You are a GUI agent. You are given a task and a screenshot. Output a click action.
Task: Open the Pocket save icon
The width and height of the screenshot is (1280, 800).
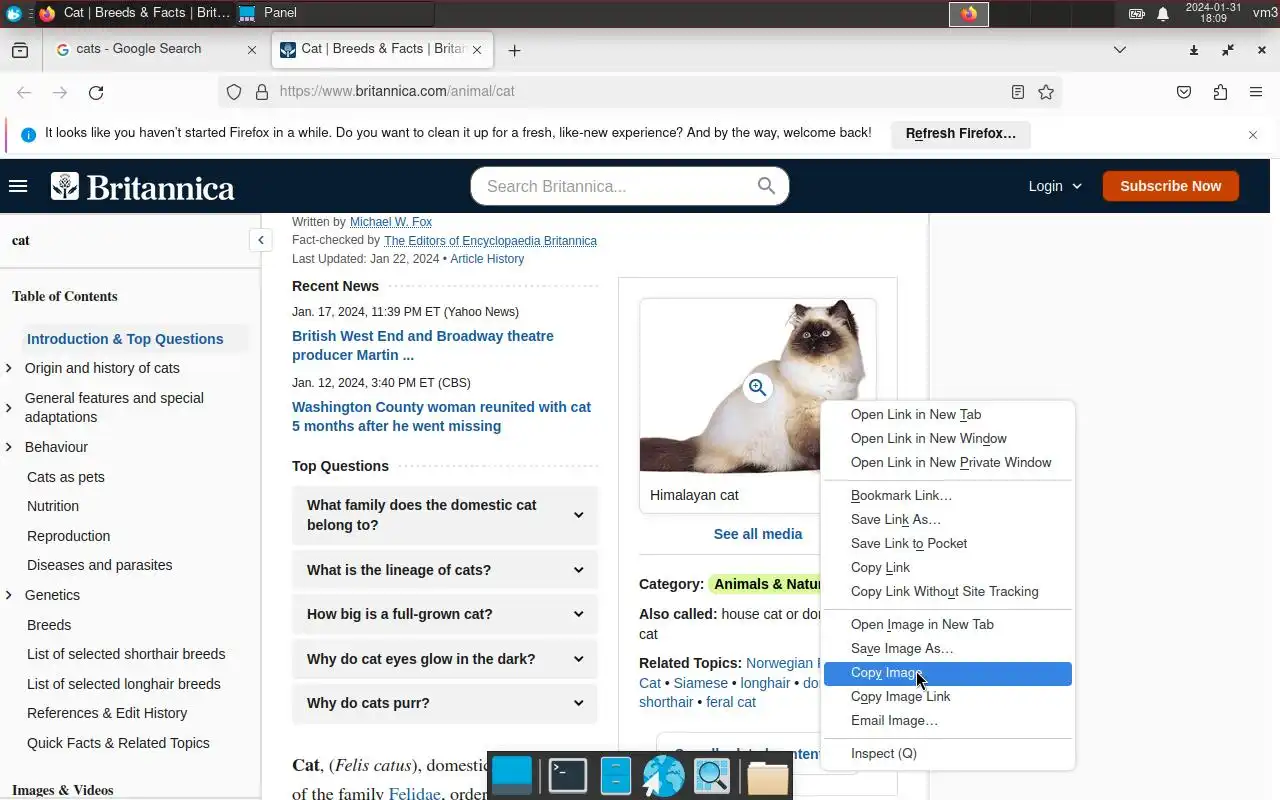1184,92
